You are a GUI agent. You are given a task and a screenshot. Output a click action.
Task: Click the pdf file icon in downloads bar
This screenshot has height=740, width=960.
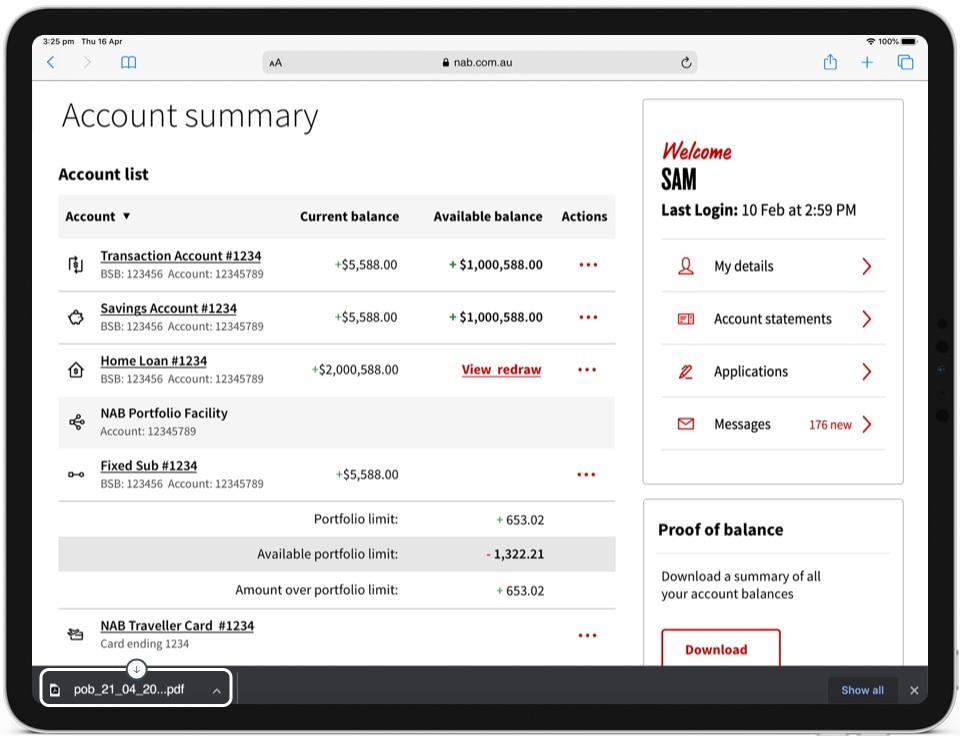pyautogui.click(x=54, y=690)
